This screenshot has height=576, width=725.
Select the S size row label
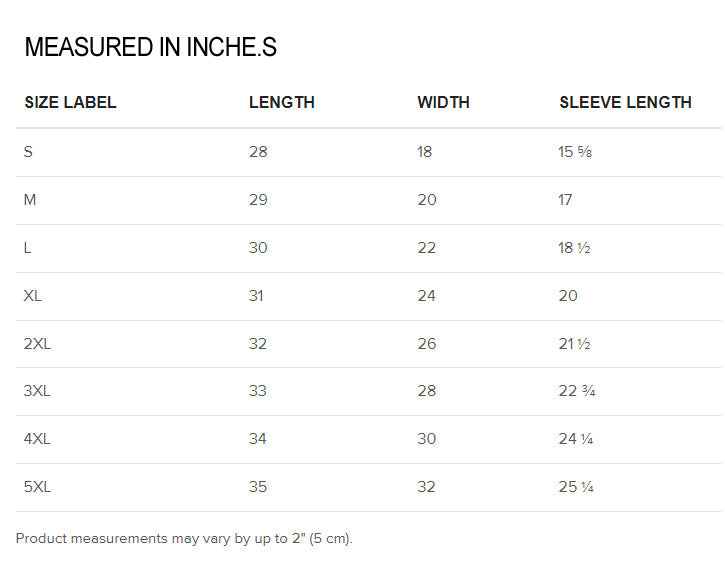click(x=28, y=152)
